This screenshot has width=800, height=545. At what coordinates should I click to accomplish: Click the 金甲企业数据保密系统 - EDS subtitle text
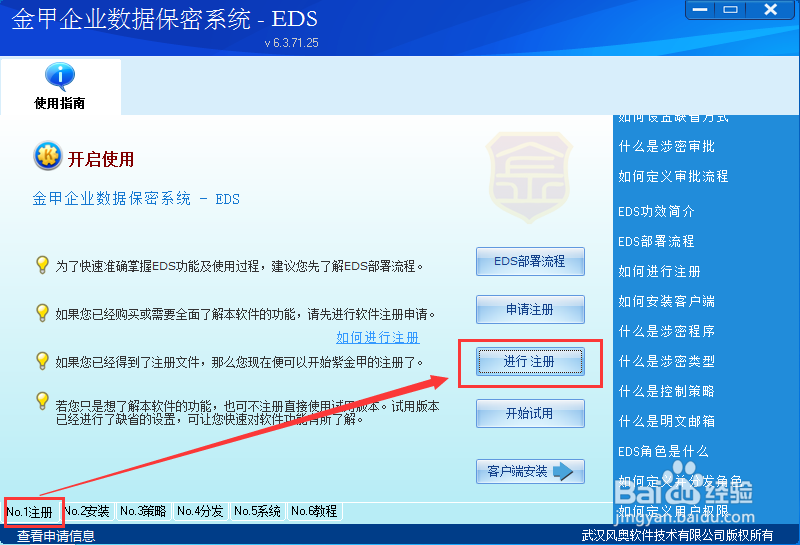[136, 199]
